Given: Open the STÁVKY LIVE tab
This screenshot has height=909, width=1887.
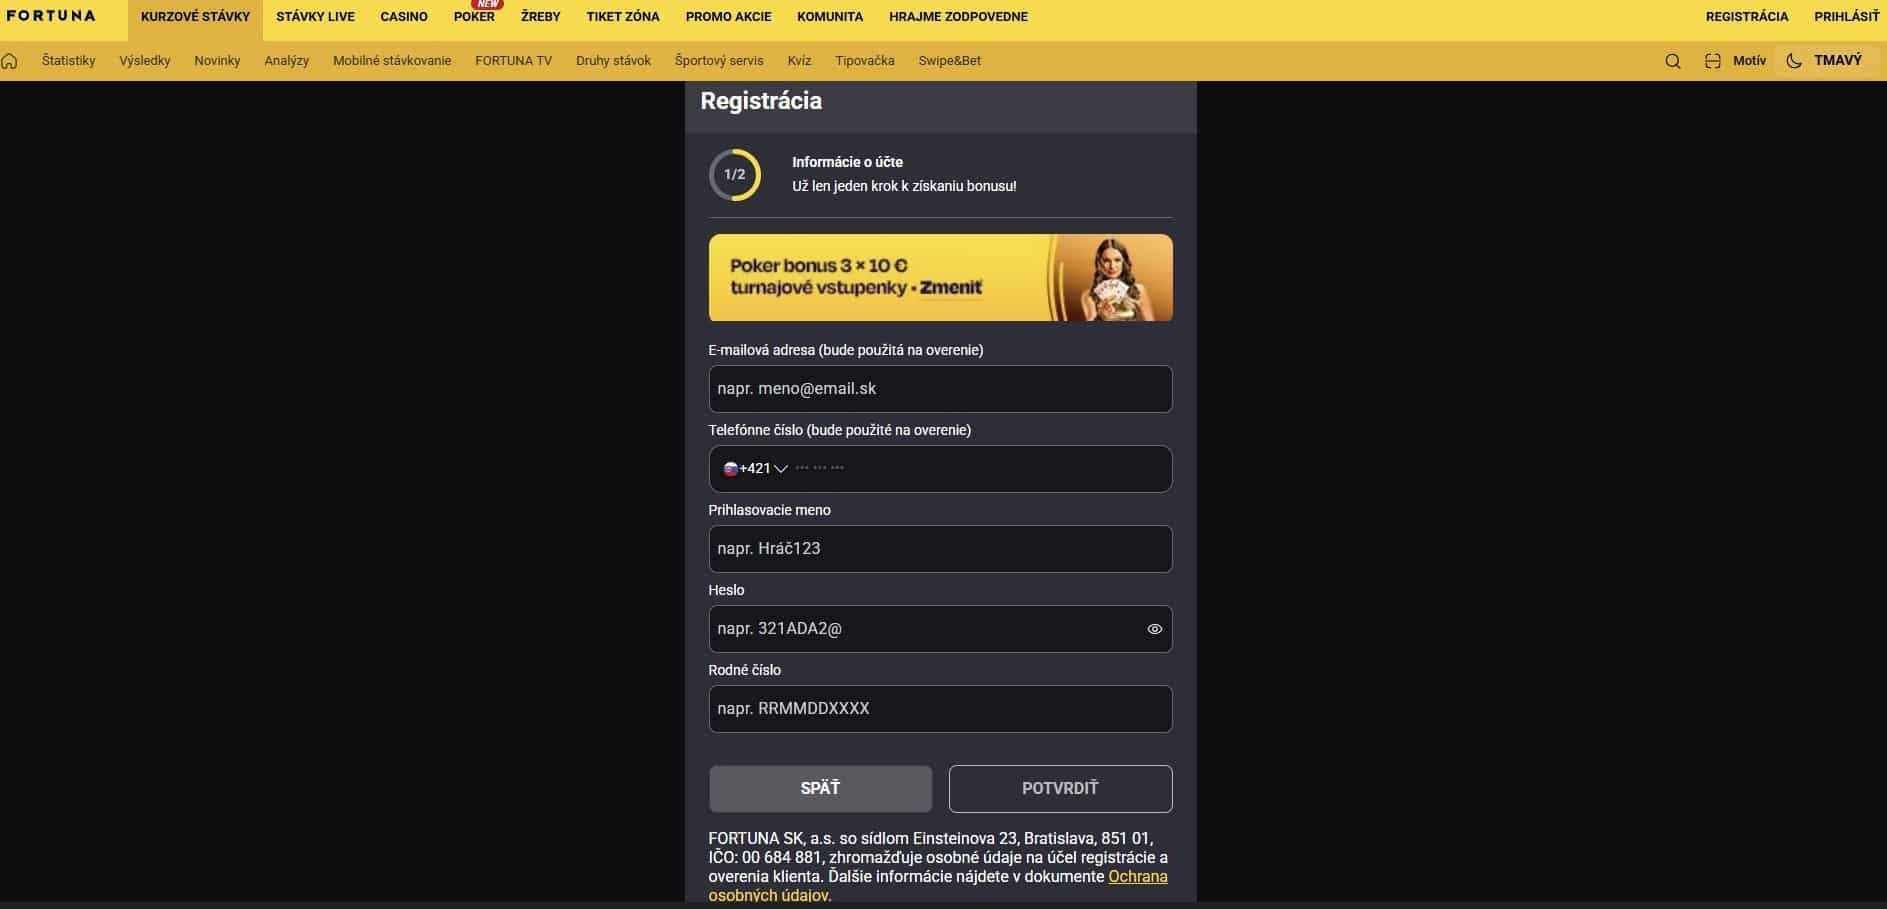Looking at the screenshot, I should pyautogui.click(x=315, y=17).
